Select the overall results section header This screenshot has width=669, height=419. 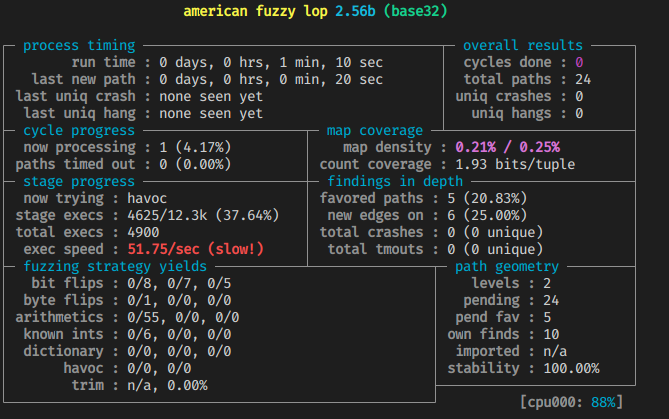click(x=523, y=45)
